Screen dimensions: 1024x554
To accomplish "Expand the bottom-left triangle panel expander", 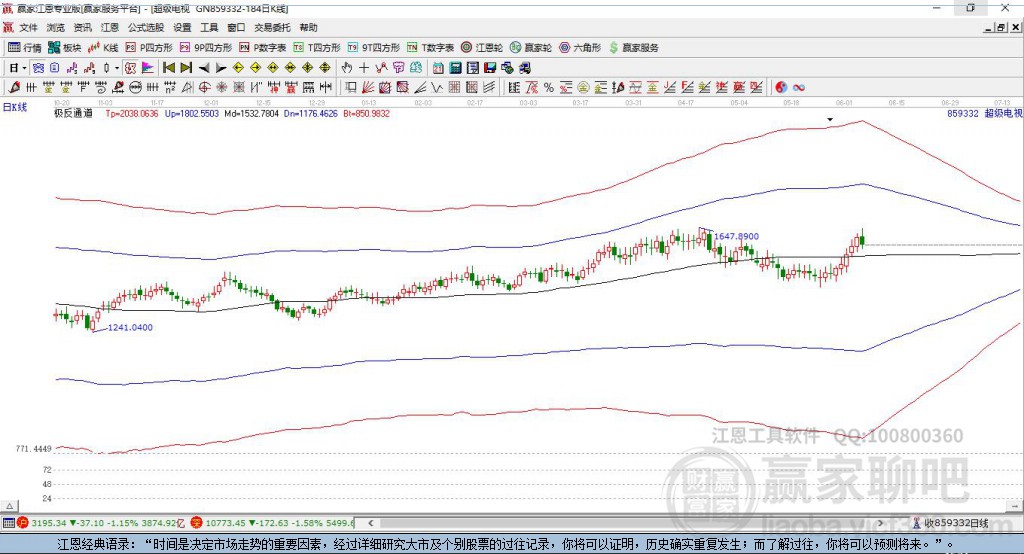I will (x=9, y=506).
